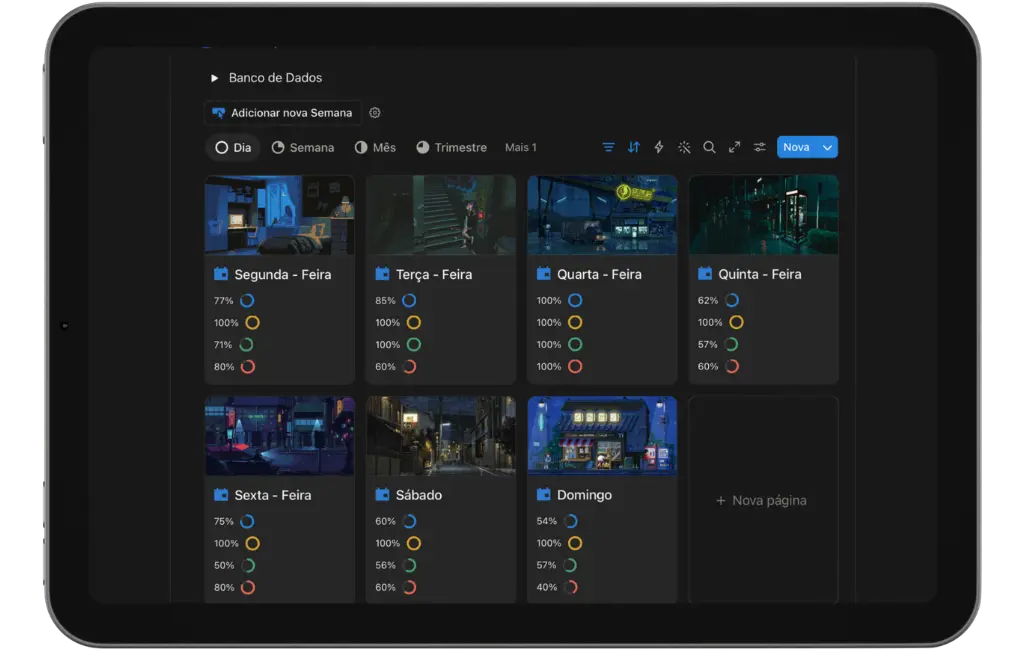Click the 77% blue progress ring on Segunda
1024x649 pixels.
[x=247, y=300]
